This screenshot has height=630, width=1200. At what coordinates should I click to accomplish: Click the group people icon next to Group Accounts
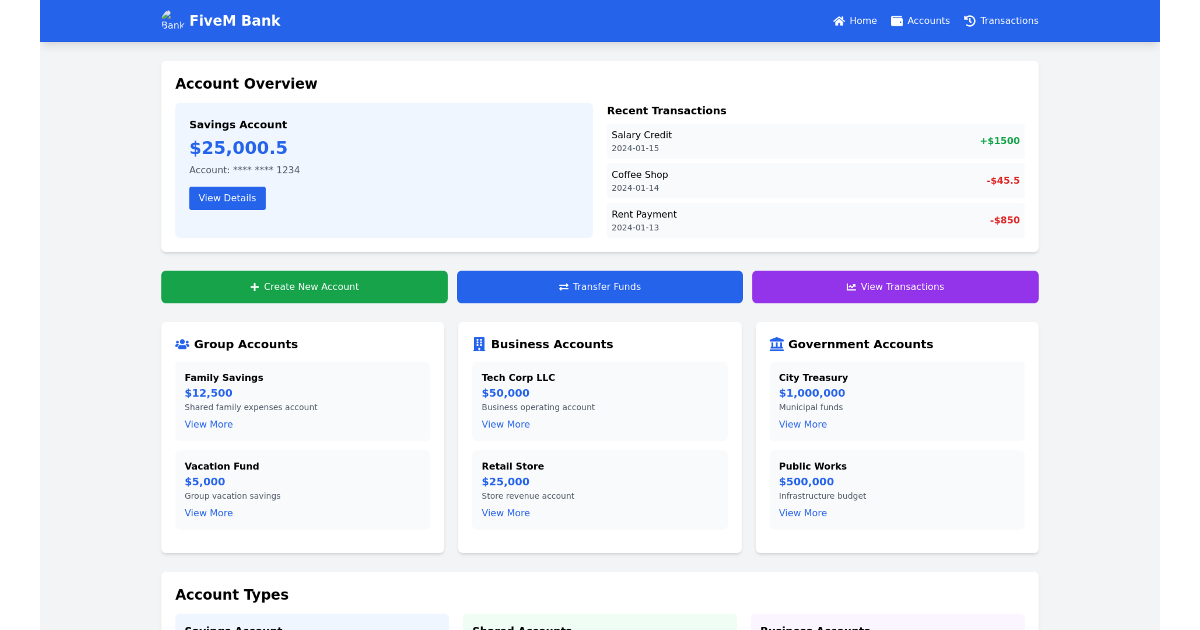(181, 344)
